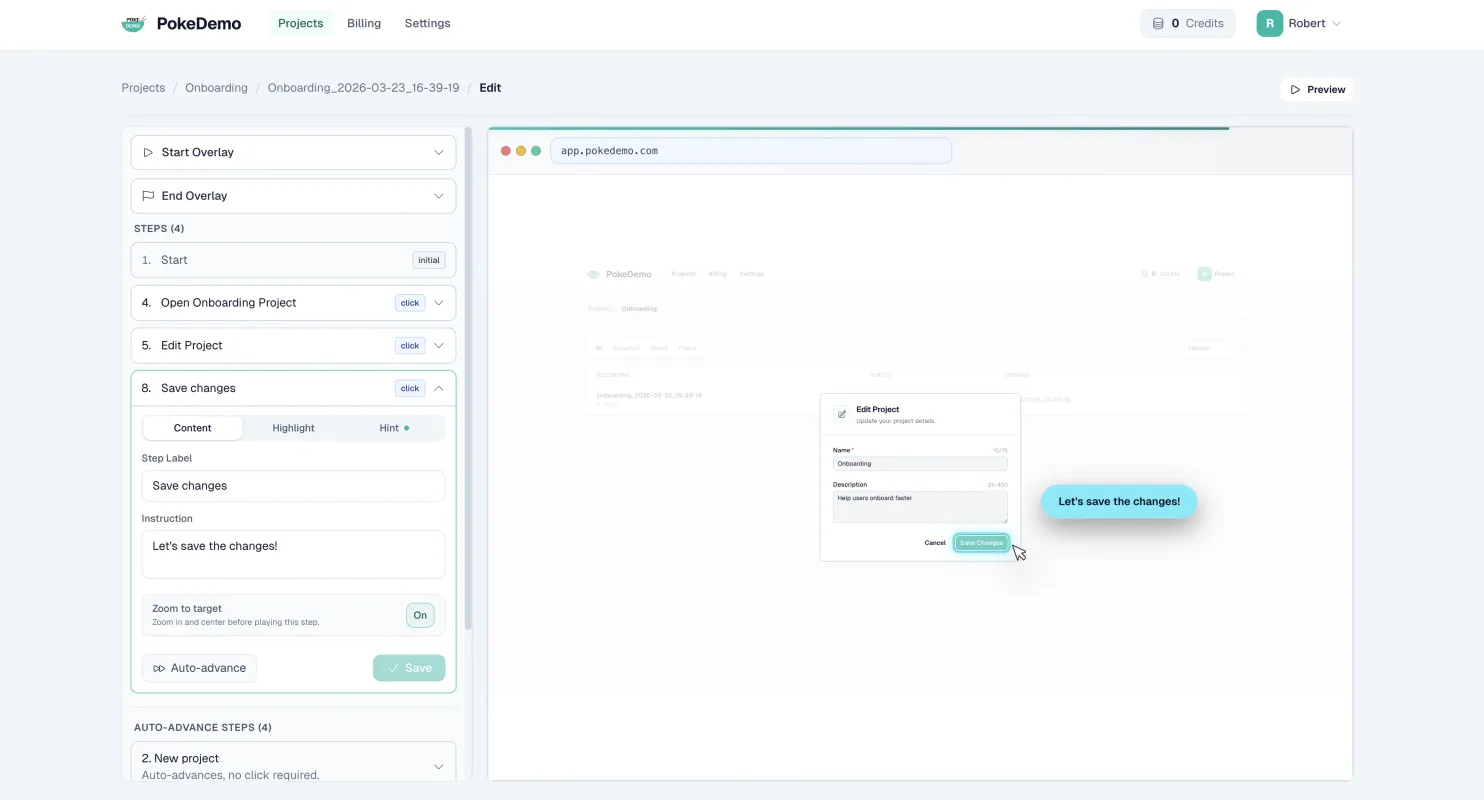Click the click badge on Open Onboarding Project

tap(410, 303)
